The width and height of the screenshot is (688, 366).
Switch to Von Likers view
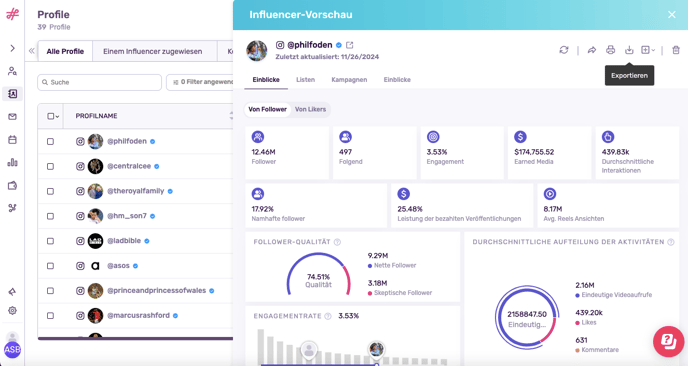coord(310,109)
